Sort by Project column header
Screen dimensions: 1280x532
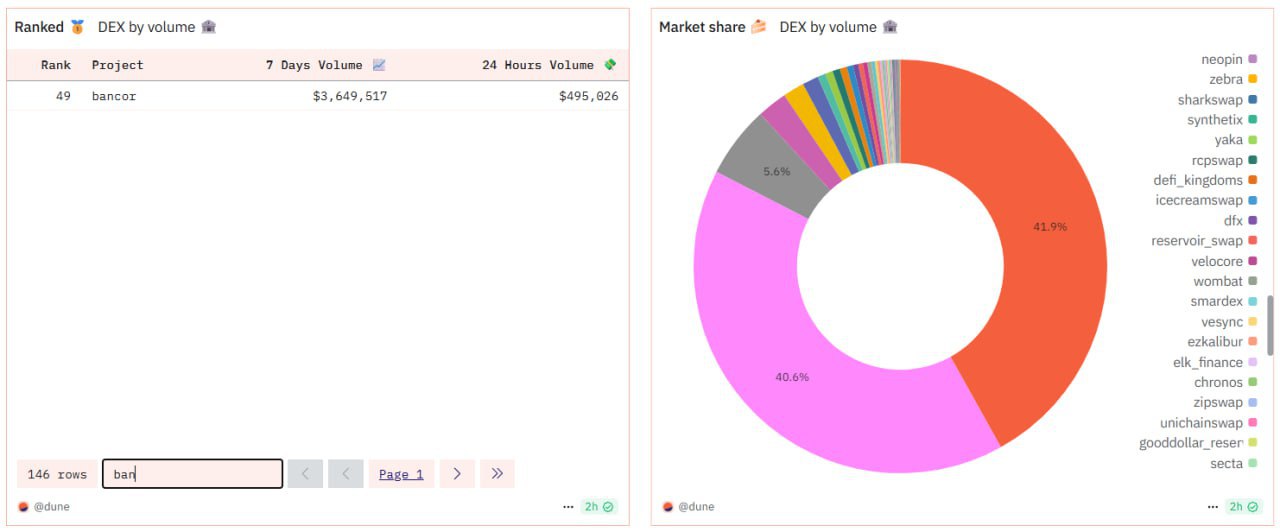[118, 65]
